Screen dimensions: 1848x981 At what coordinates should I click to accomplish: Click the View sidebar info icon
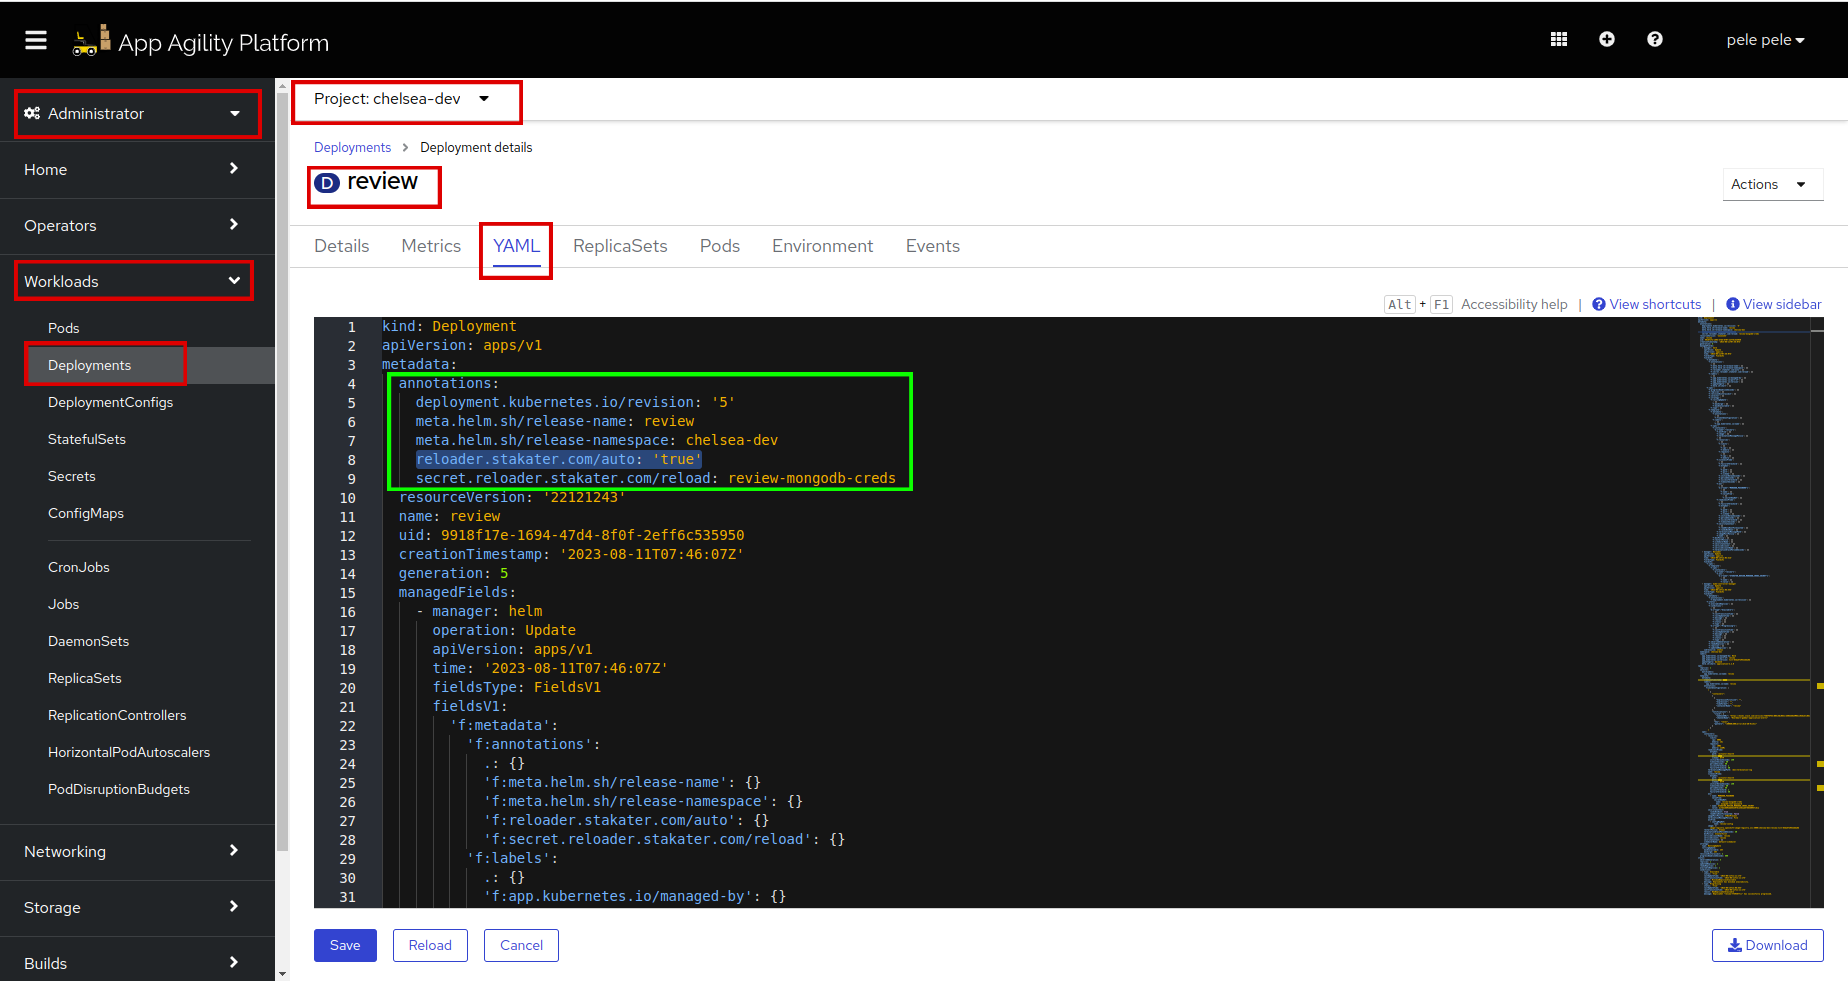[x=1732, y=304]
